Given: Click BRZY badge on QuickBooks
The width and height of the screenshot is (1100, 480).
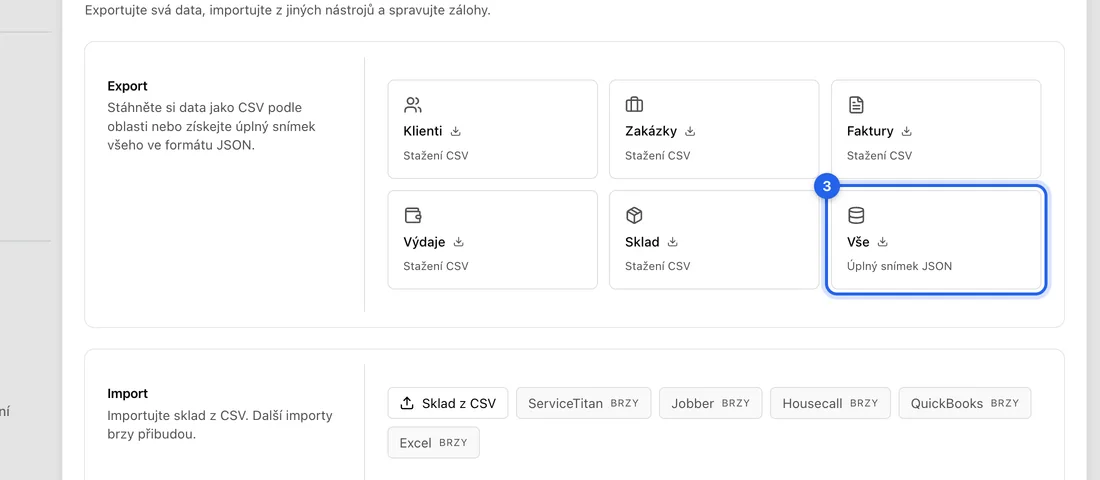Looking at the screenshot, I should 1005,404.
